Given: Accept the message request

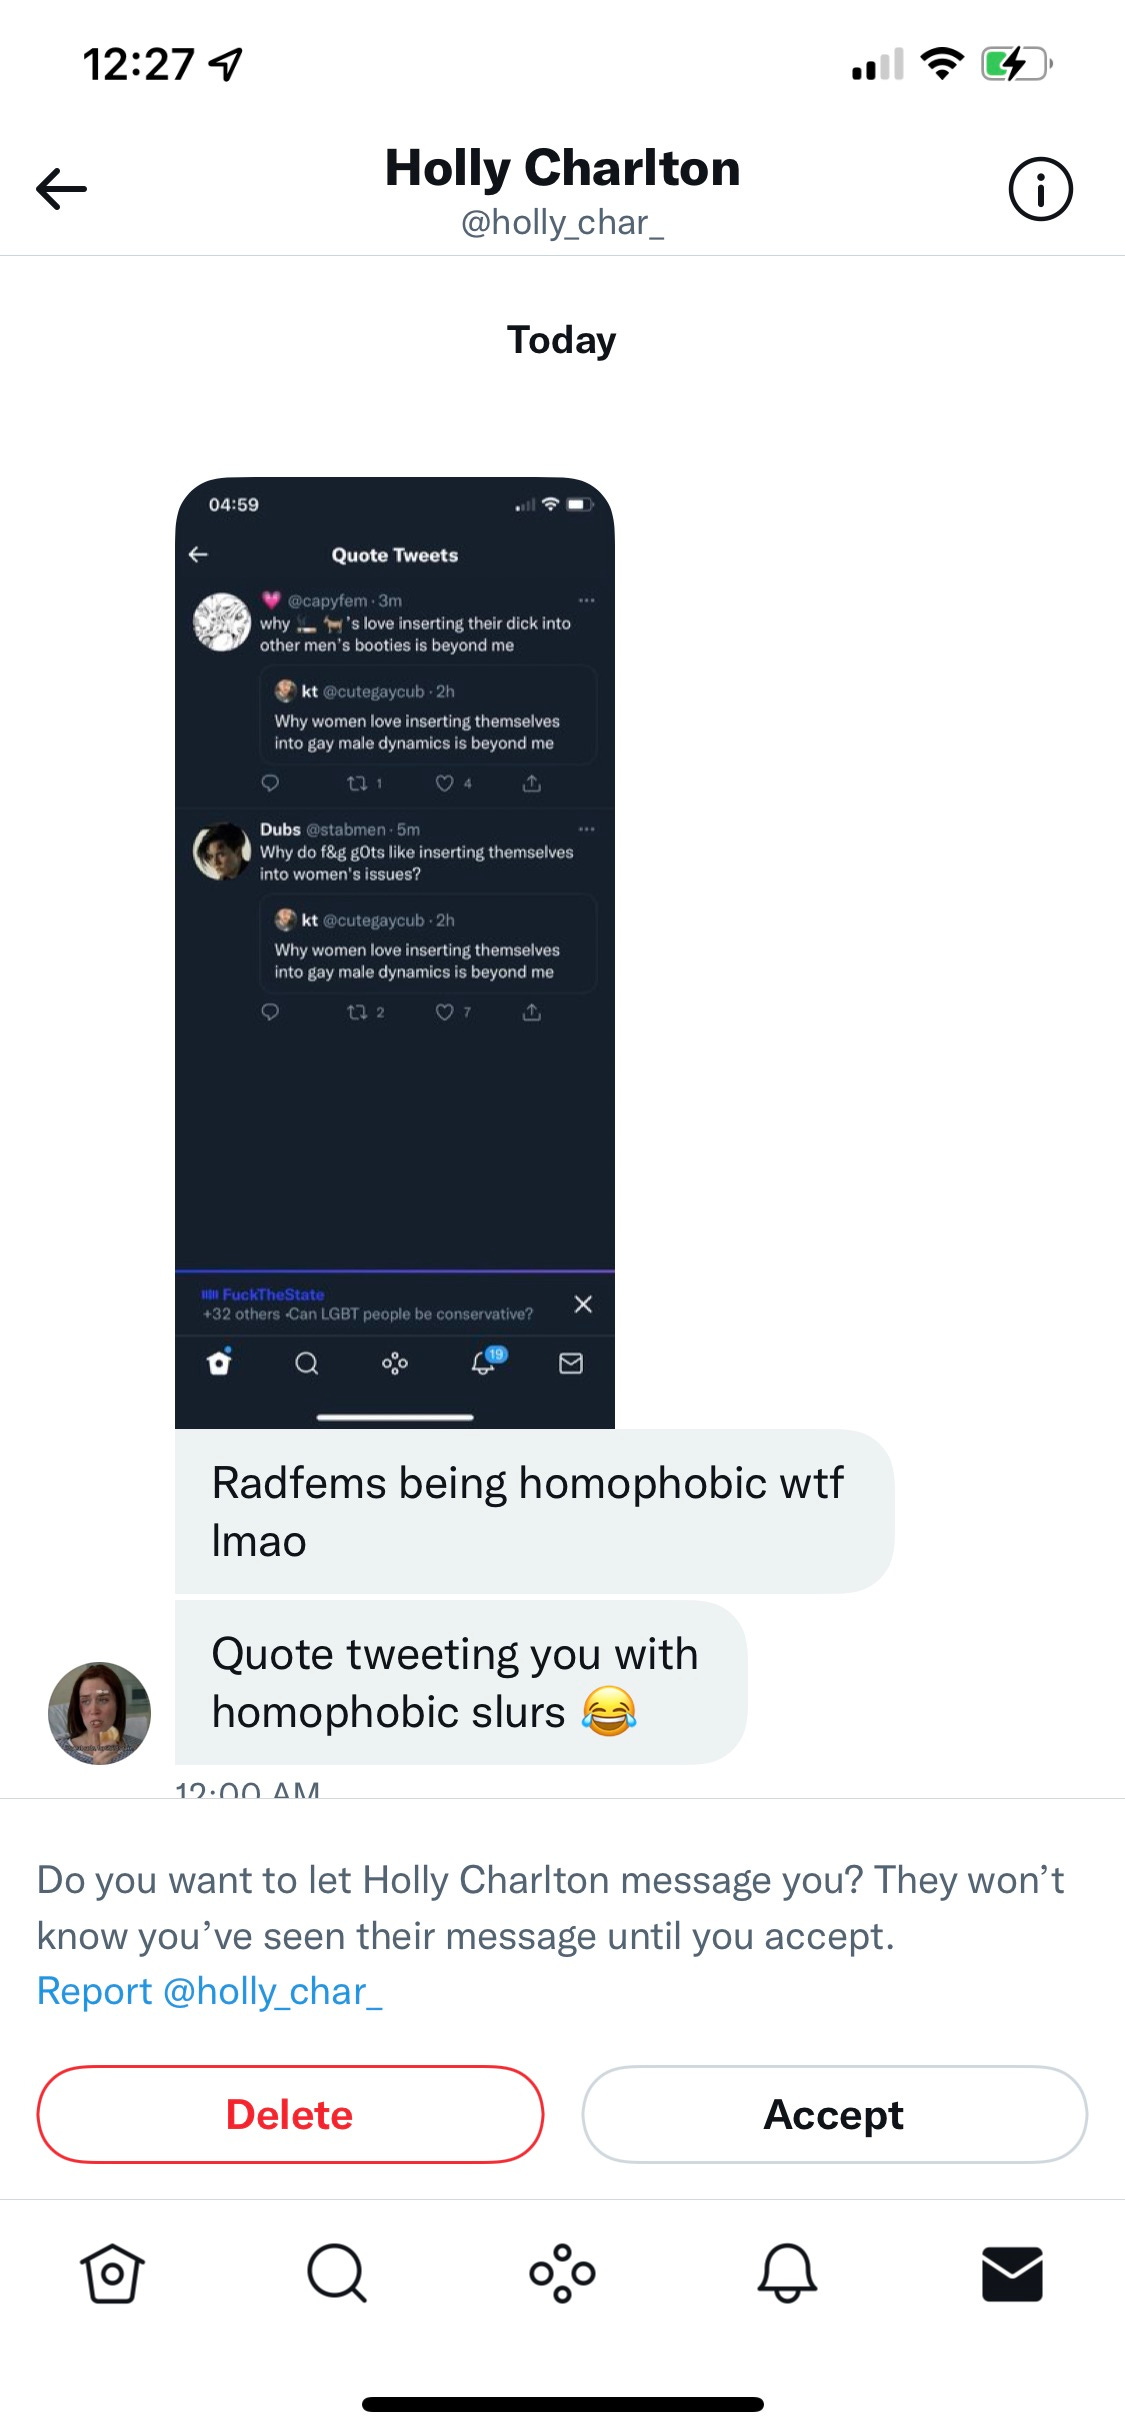Looking at the screenshot, I should [x=834, y=2114].
